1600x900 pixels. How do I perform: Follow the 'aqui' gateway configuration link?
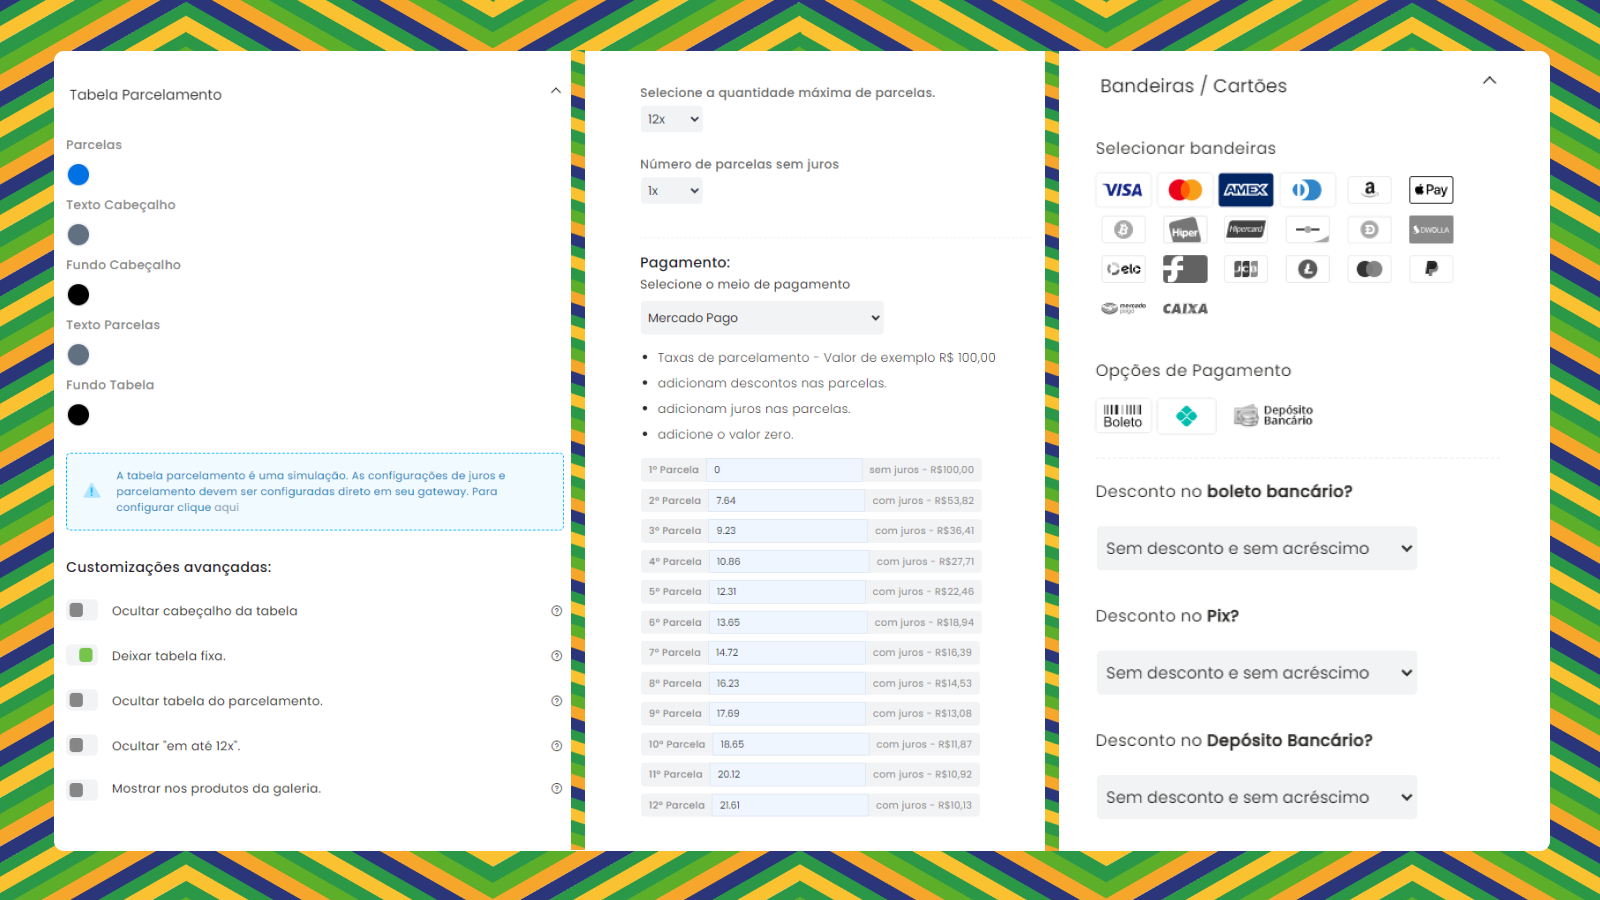pos(227,507)
